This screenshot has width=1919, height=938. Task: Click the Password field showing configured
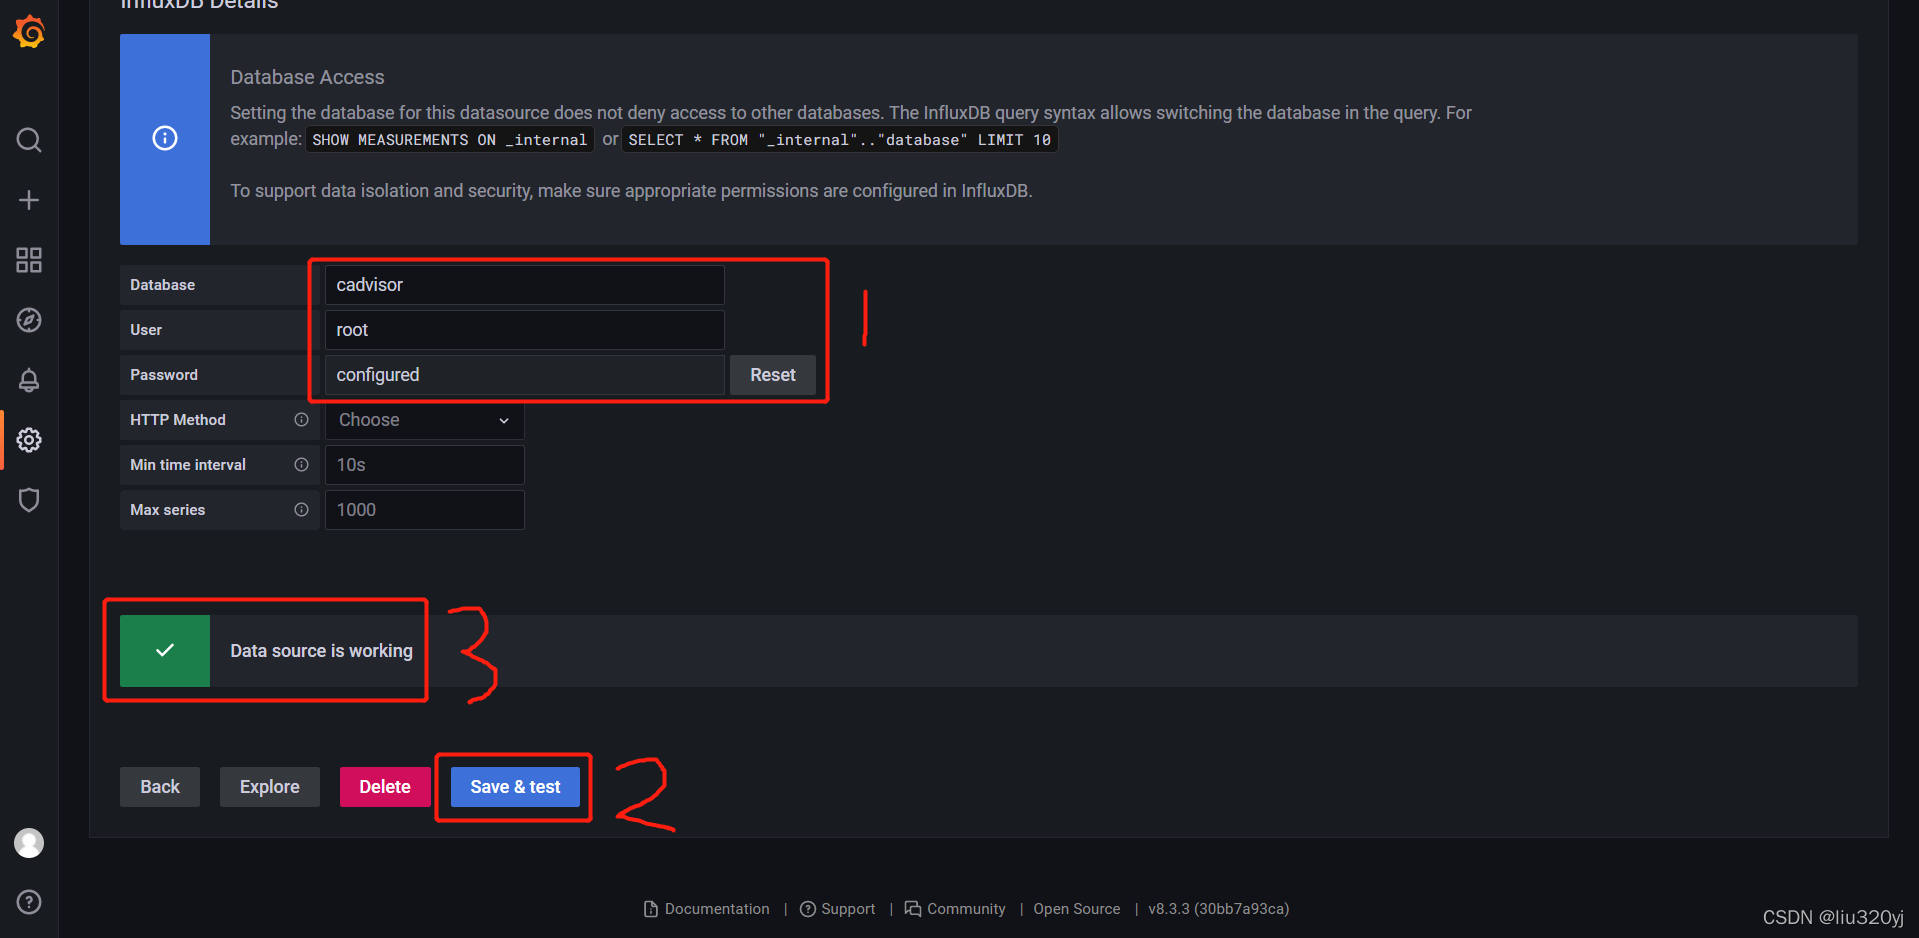pyautogui.click(x=524, y=375)
